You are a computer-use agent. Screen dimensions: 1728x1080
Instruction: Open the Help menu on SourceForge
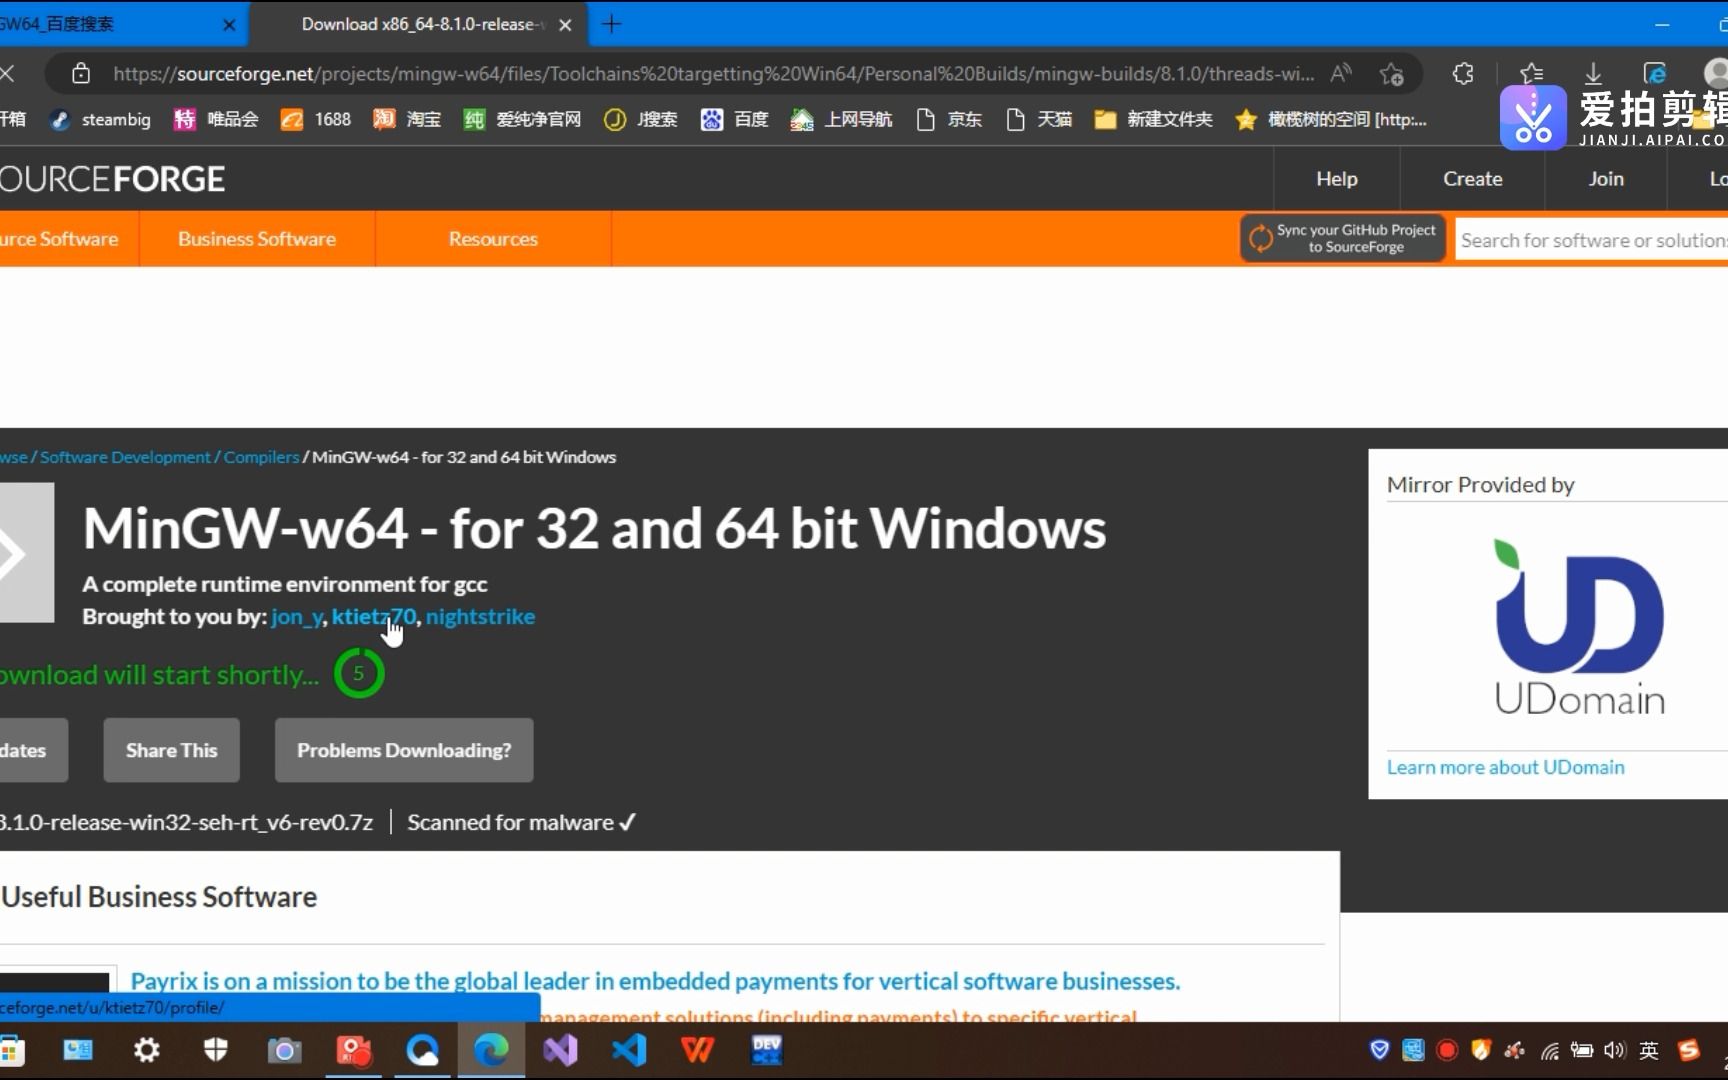coord(1336,179)
